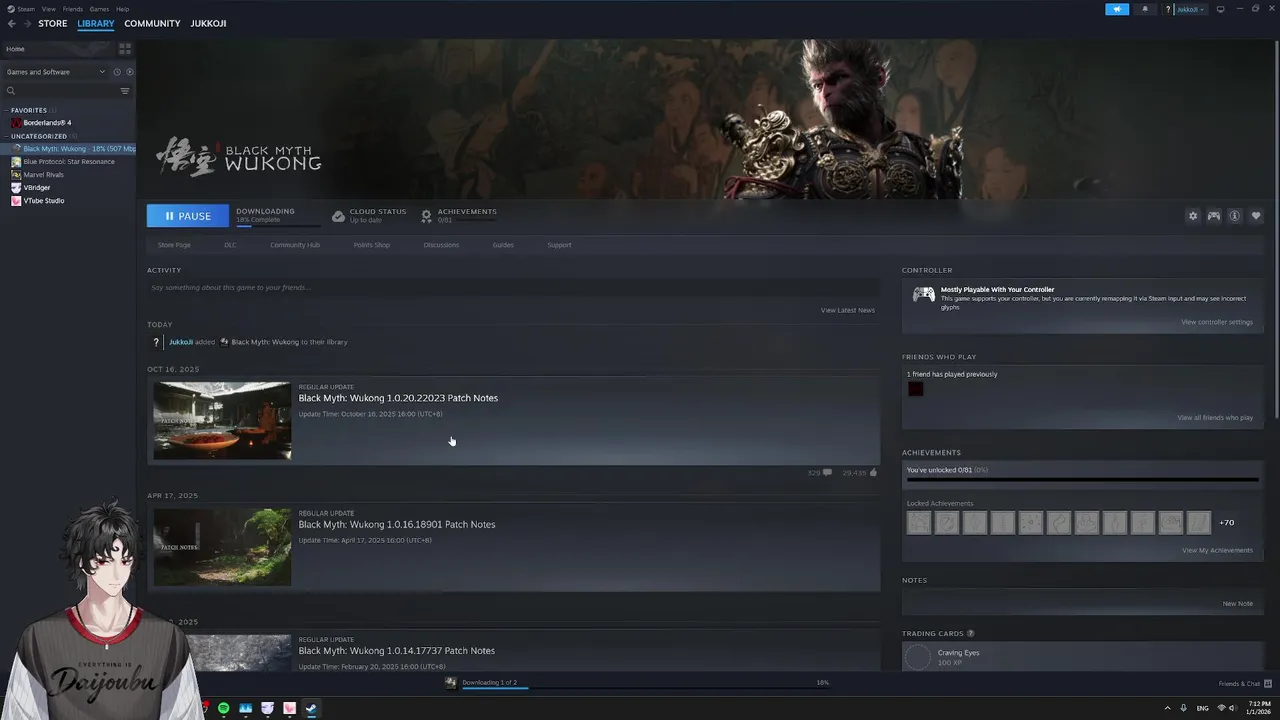Collapse the Uncategorized category

click(6, 136)
